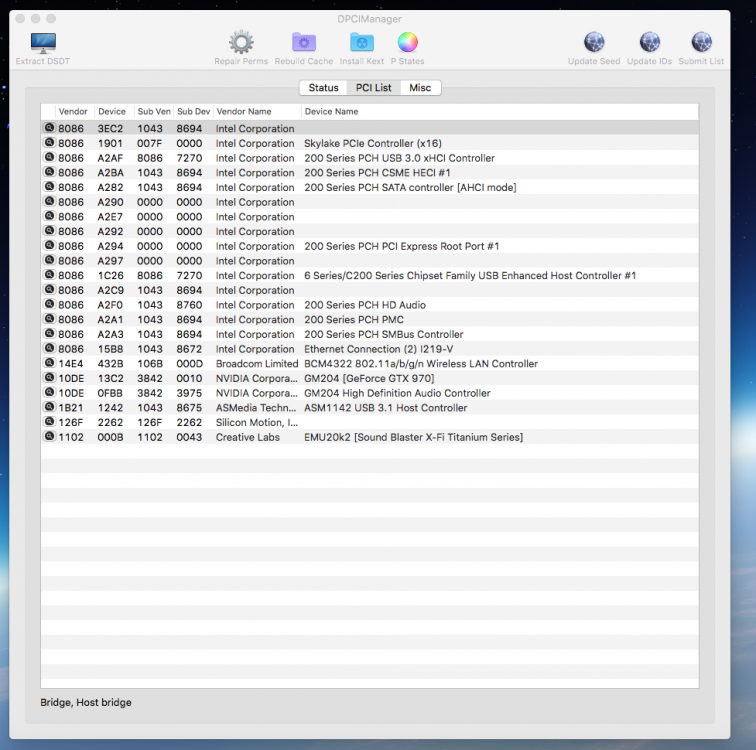Click the Creative Labs vendor name cell

248,437
